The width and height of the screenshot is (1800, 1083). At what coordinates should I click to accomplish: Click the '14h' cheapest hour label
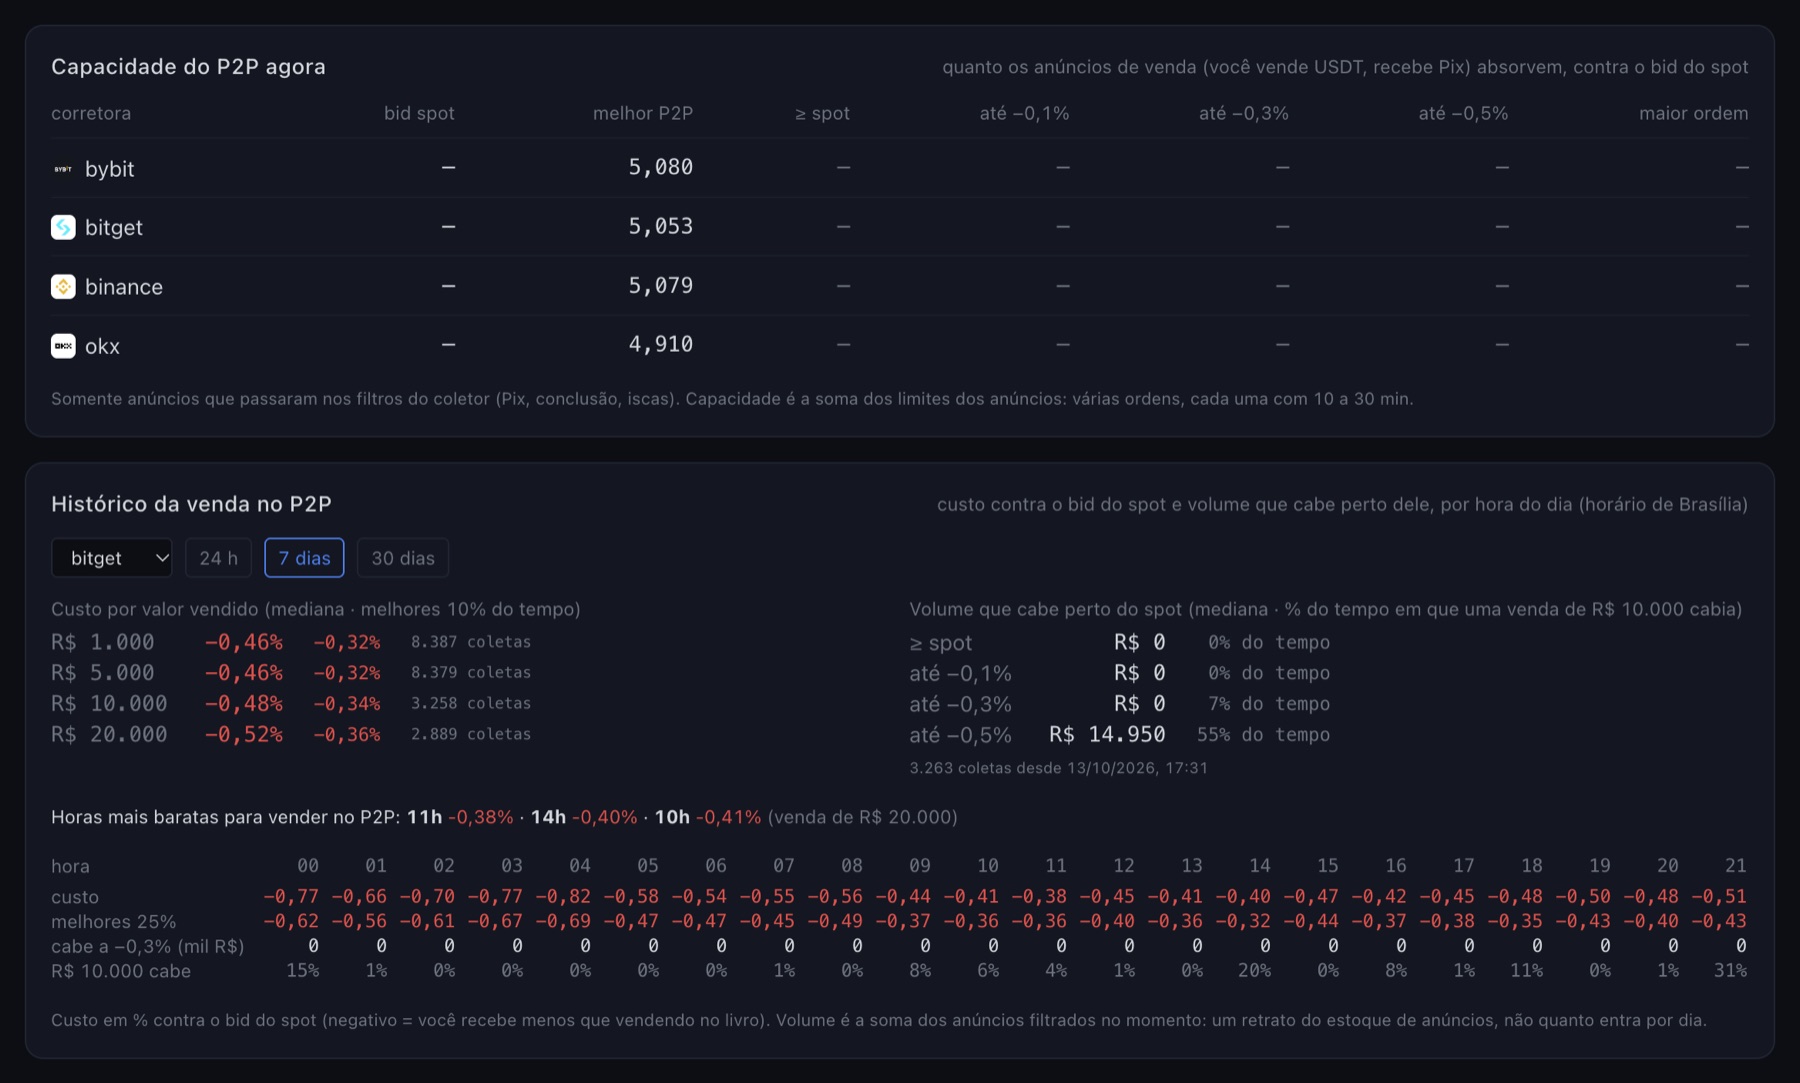[x=548, y=817]
